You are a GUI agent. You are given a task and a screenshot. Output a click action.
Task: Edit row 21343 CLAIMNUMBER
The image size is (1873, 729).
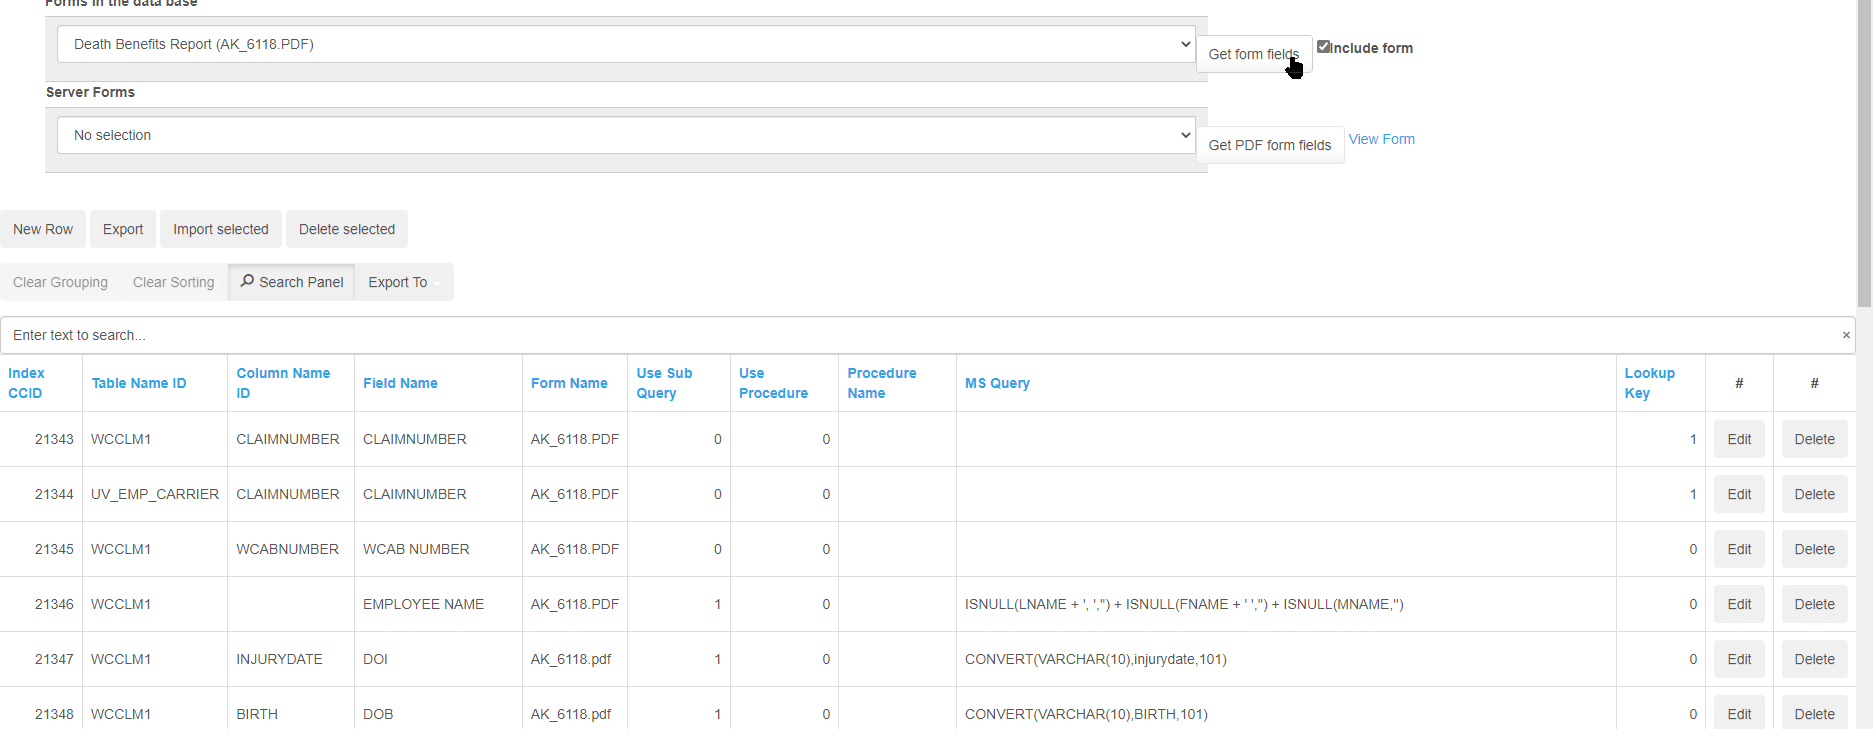click(x=1739, y=439)
